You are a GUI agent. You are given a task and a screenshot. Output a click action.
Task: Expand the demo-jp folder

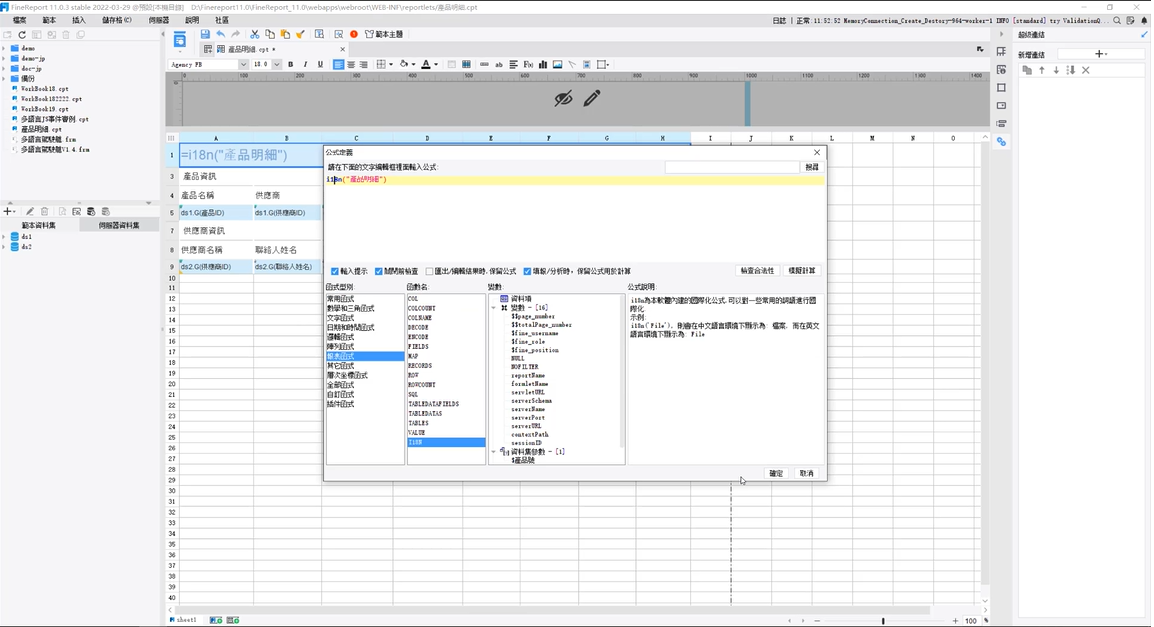tap(4, 58)
